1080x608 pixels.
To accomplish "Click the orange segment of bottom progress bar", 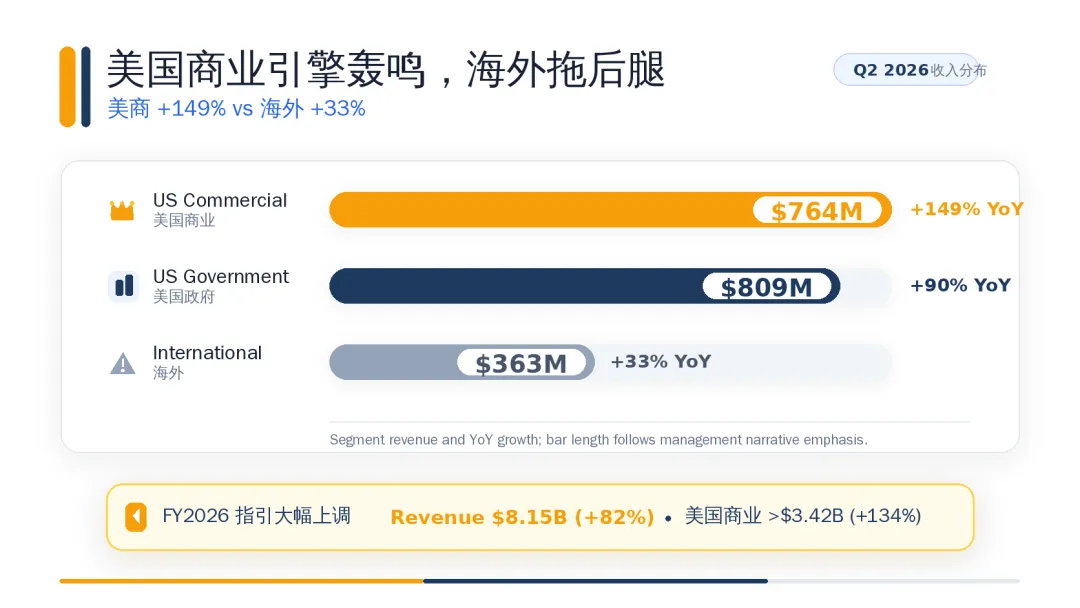I will pyautogui.click(x=241, y=581).
